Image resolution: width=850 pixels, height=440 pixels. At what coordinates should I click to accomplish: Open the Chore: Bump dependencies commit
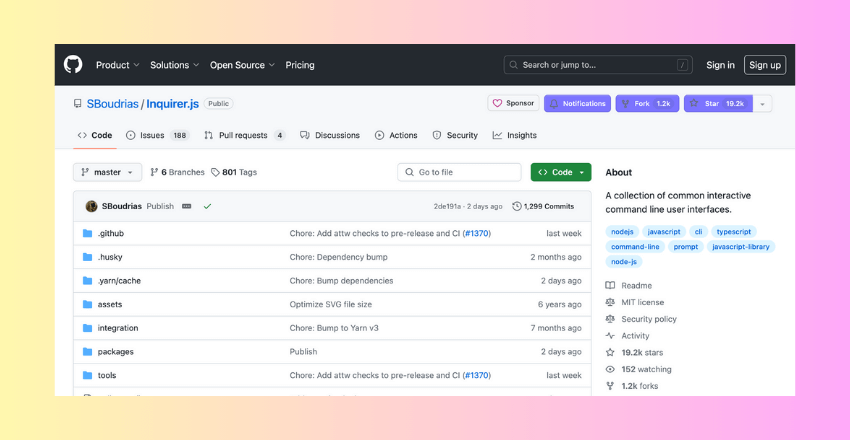342,281
